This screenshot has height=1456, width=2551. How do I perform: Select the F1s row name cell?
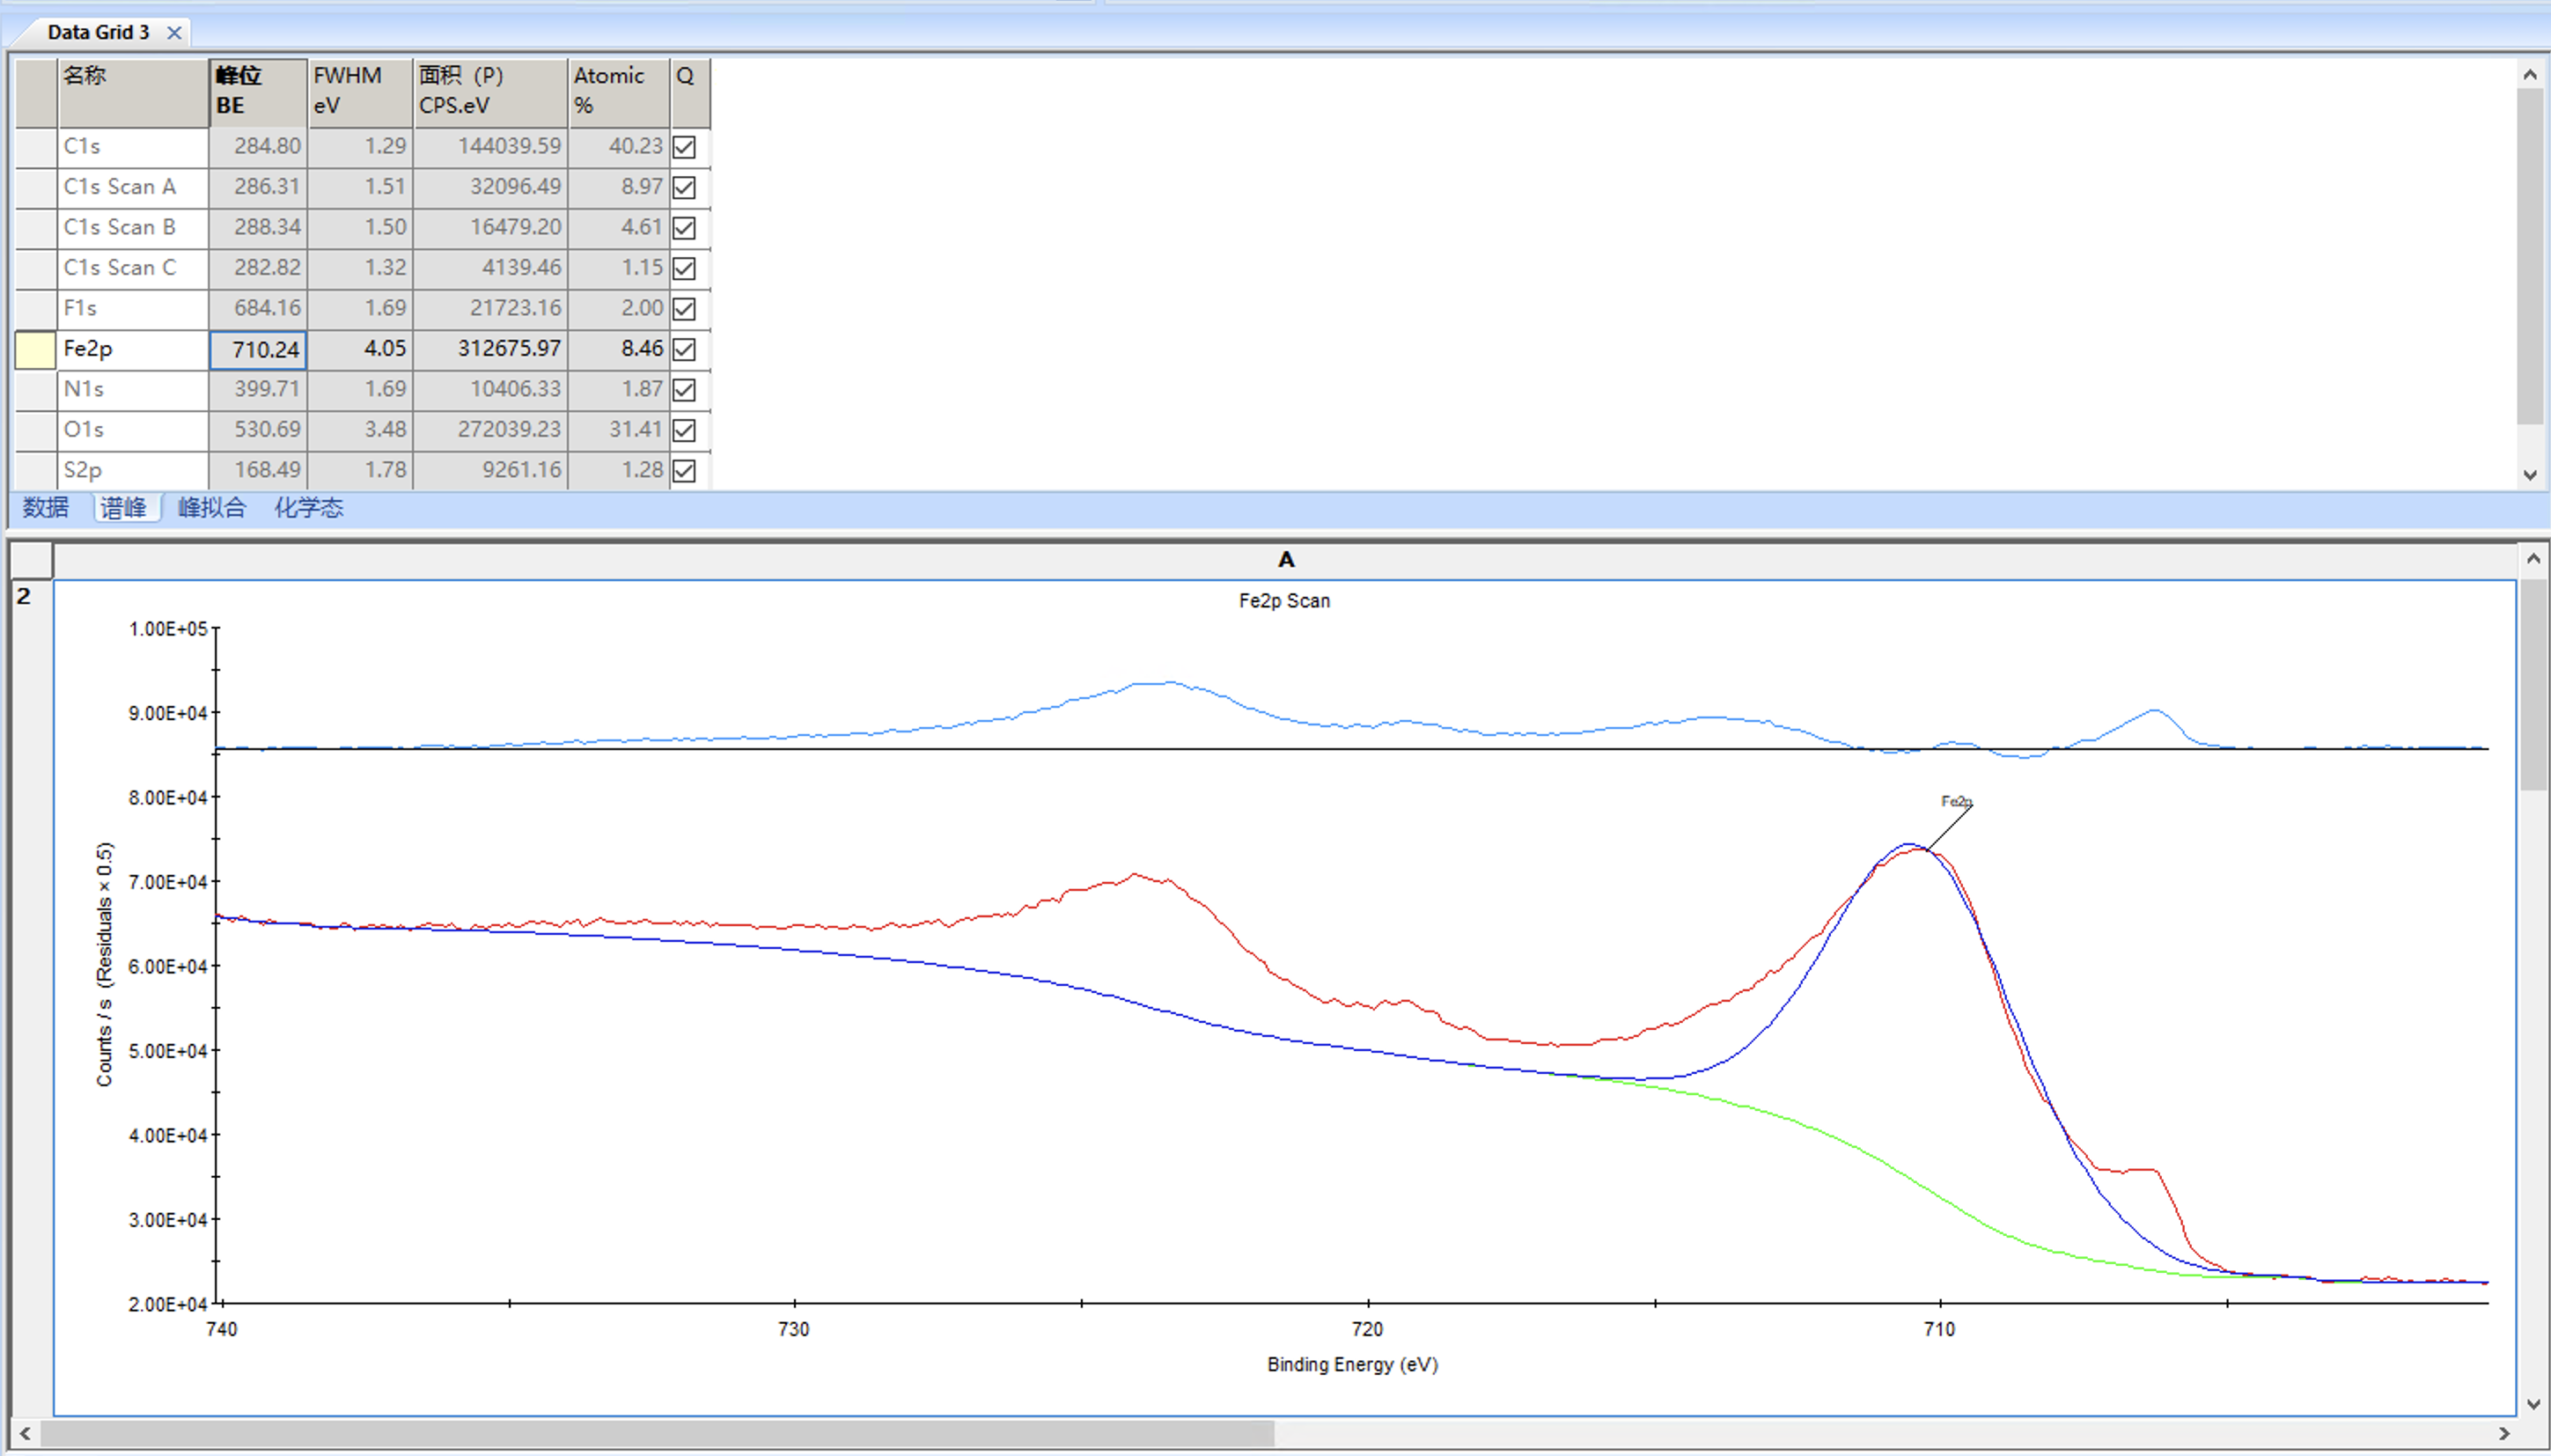pos(132,308)
